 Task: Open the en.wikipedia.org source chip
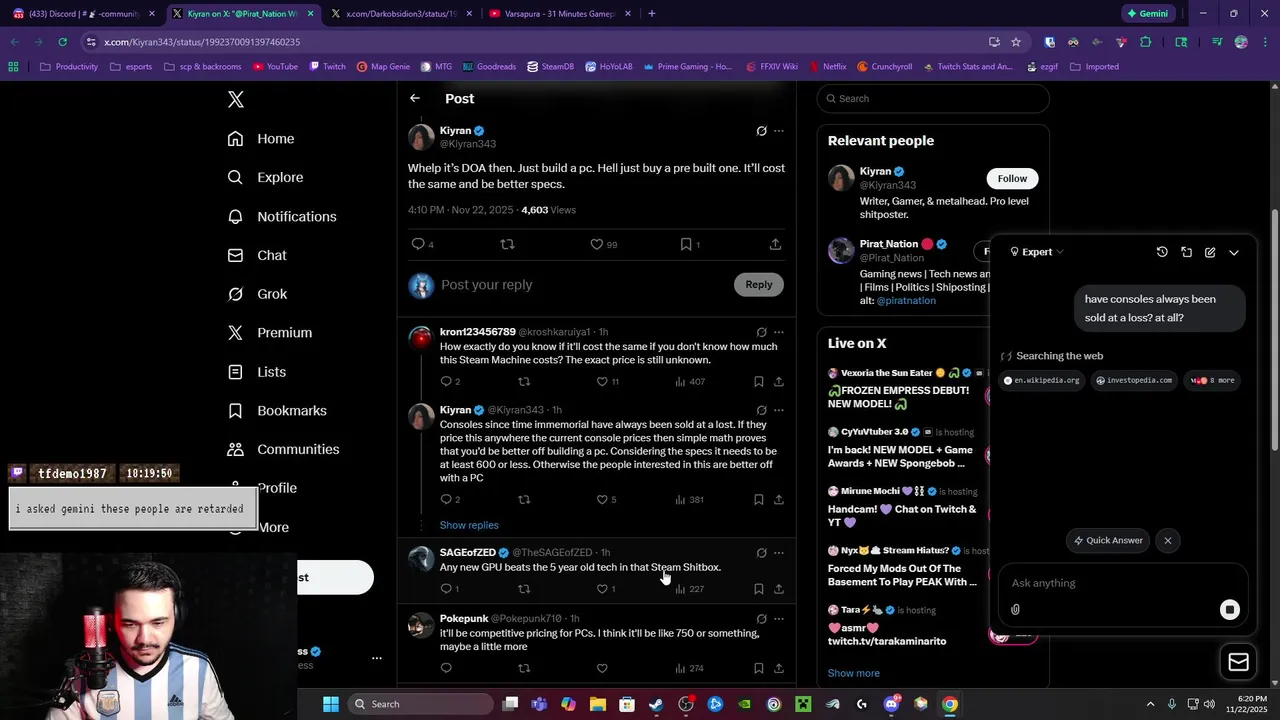point(1042,380)
